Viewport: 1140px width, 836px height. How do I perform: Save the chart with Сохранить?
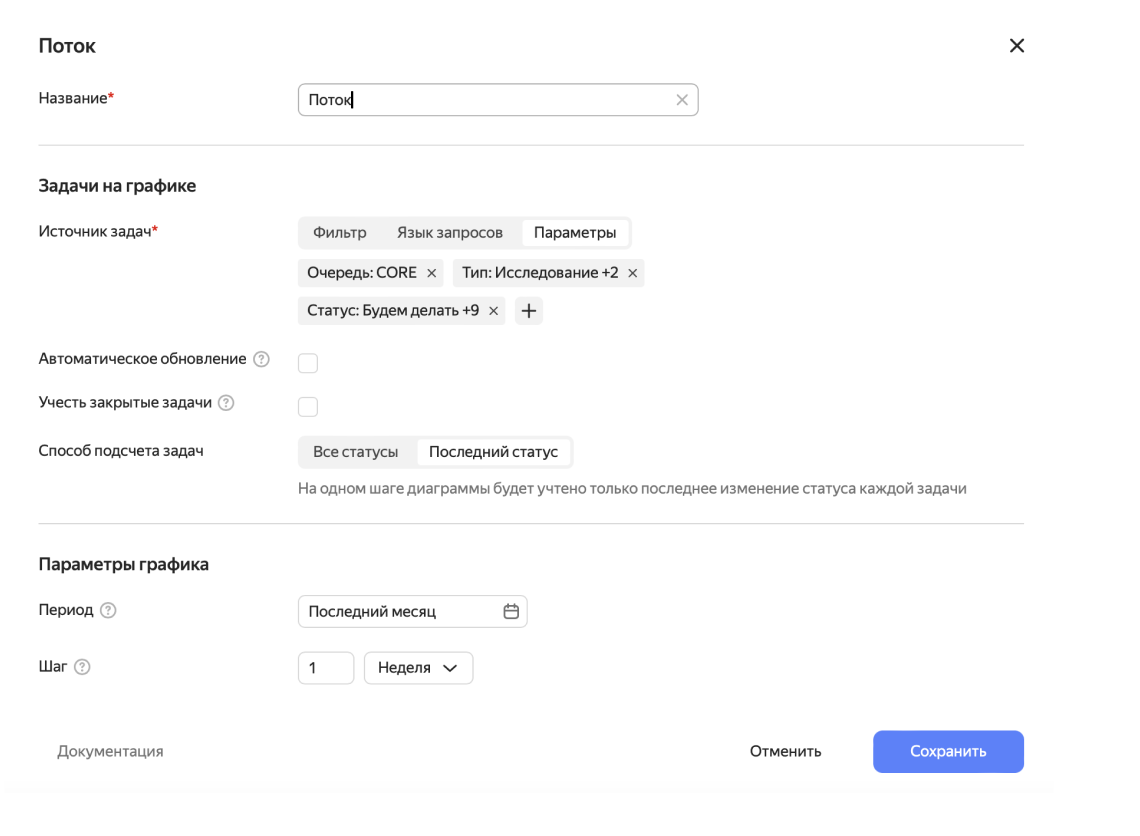pyautogui.click(x=948, y=751)
